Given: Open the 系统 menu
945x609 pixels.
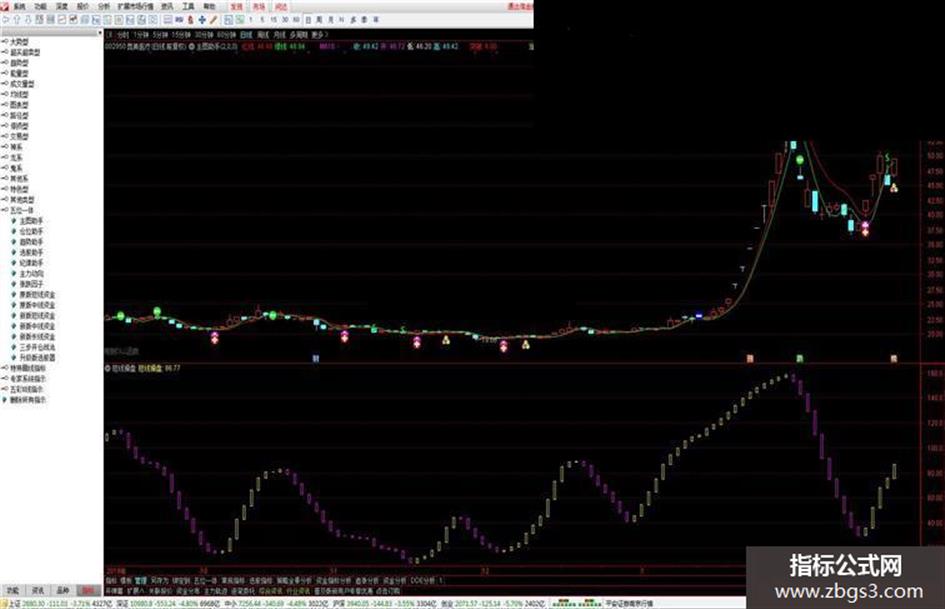Looking at the screenshot, I should point(19,7).
